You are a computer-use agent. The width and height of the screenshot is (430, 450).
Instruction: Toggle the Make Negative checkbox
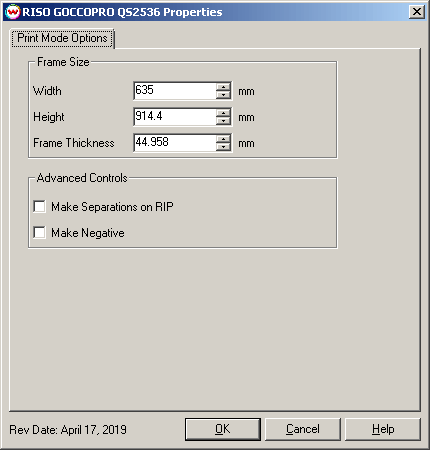[x=39, y=232]
